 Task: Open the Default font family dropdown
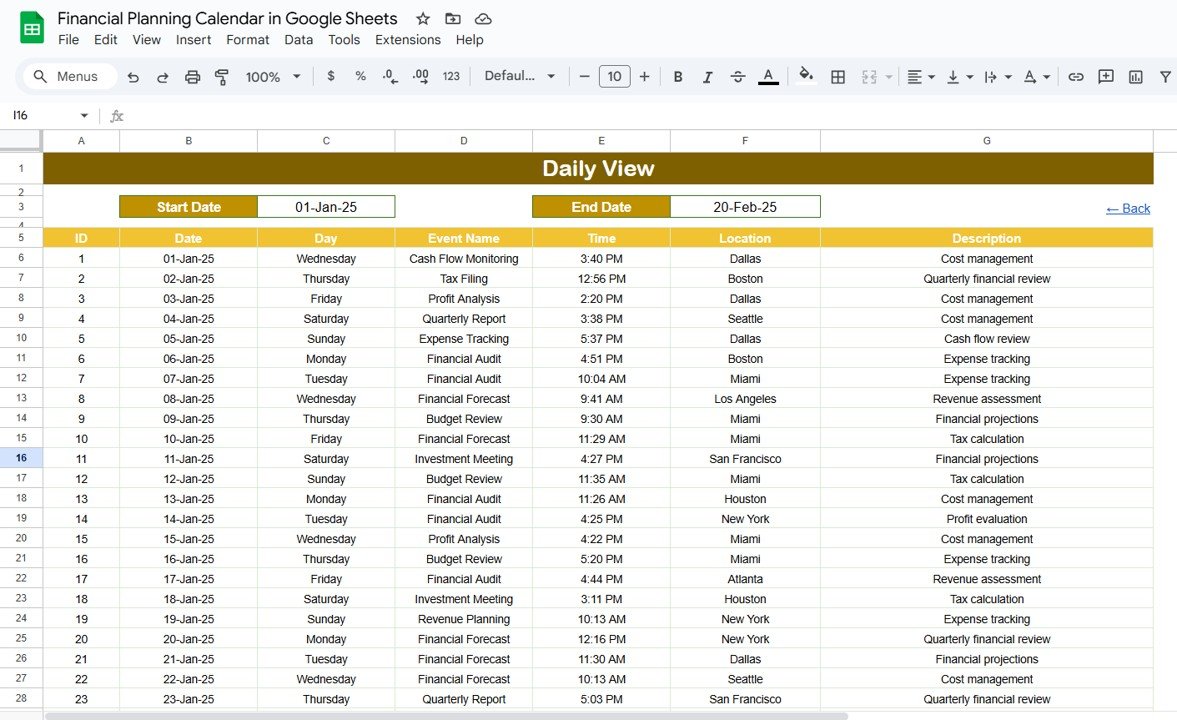point(519,76)
